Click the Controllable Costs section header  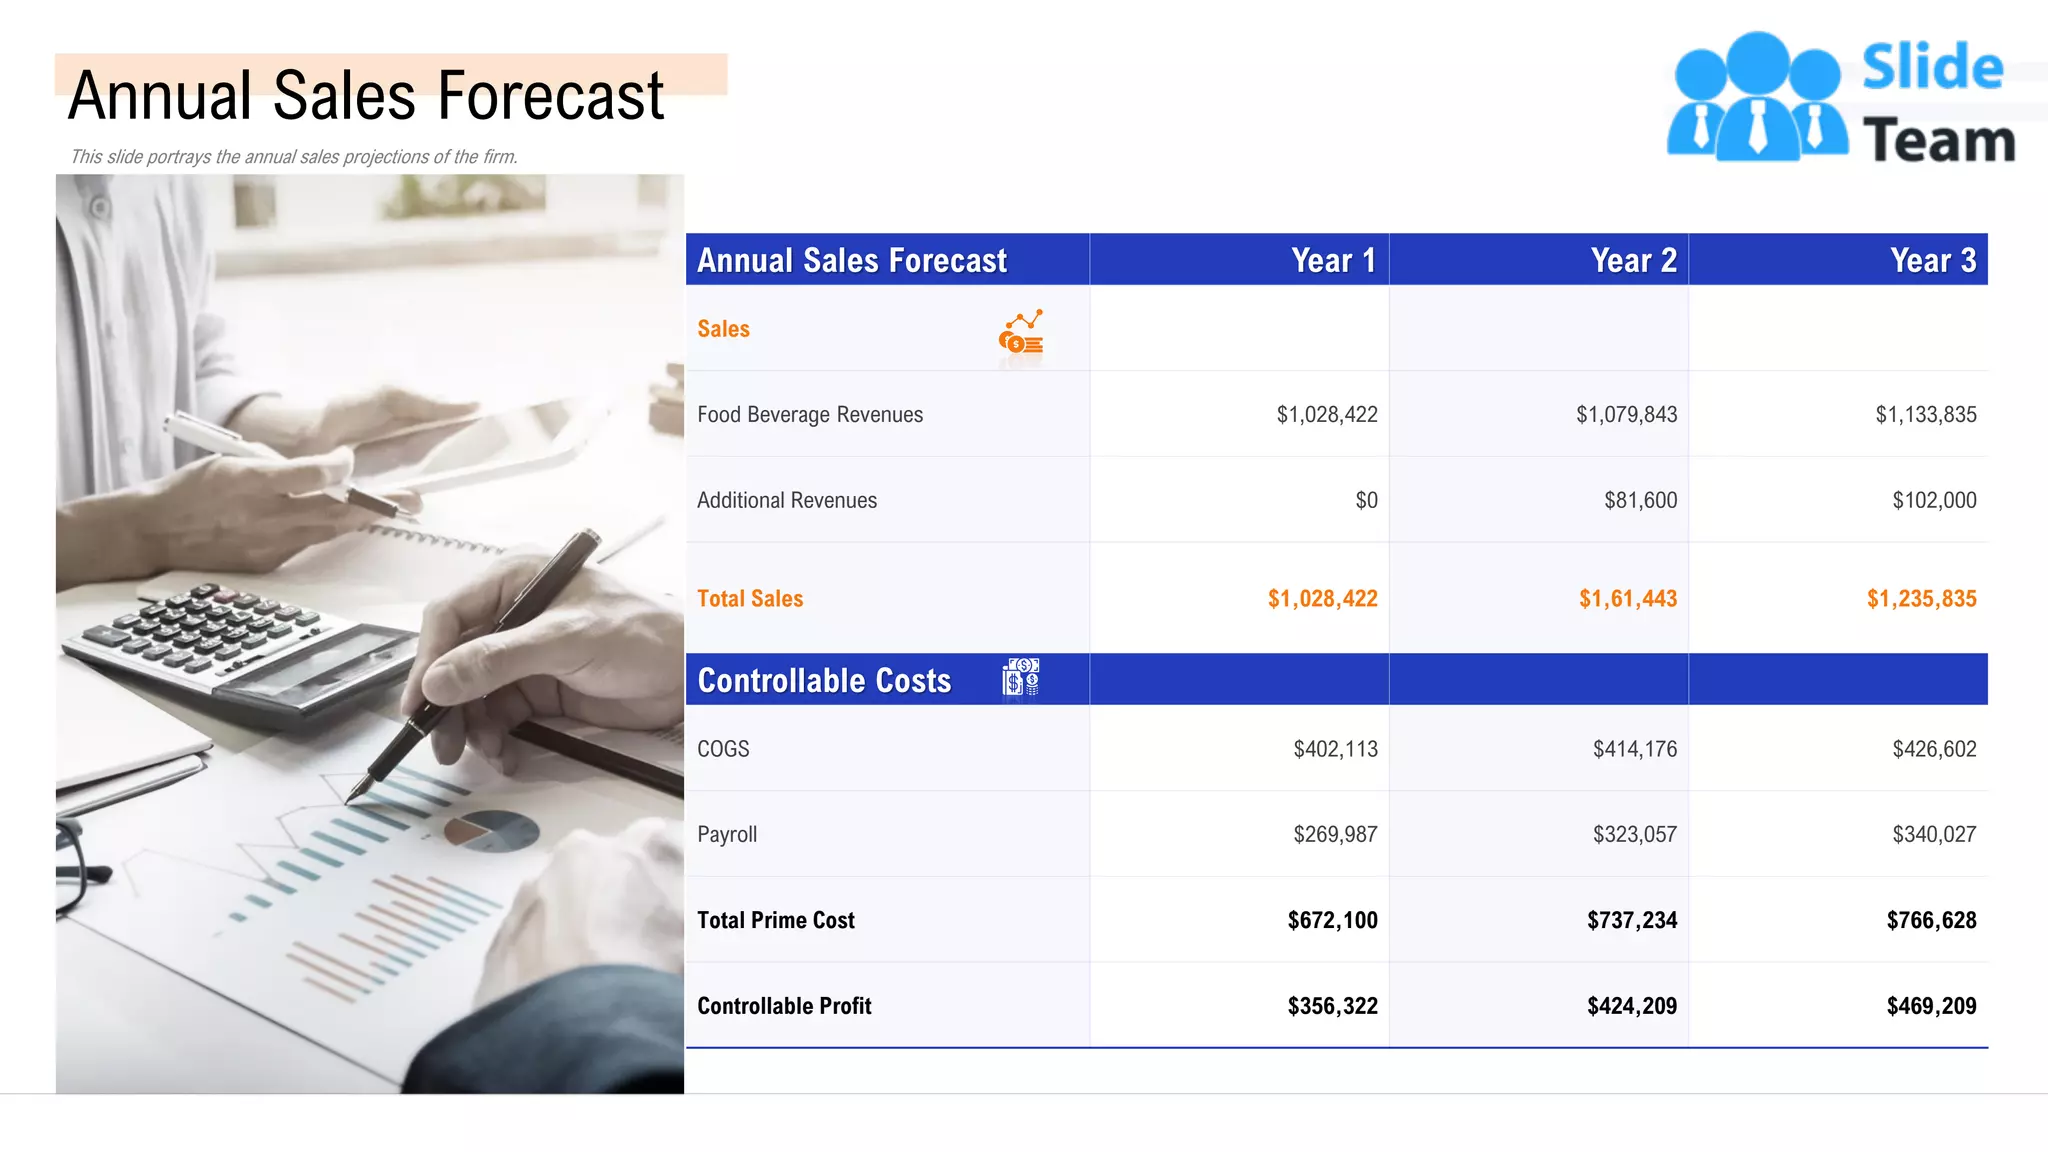coord(824,681)
